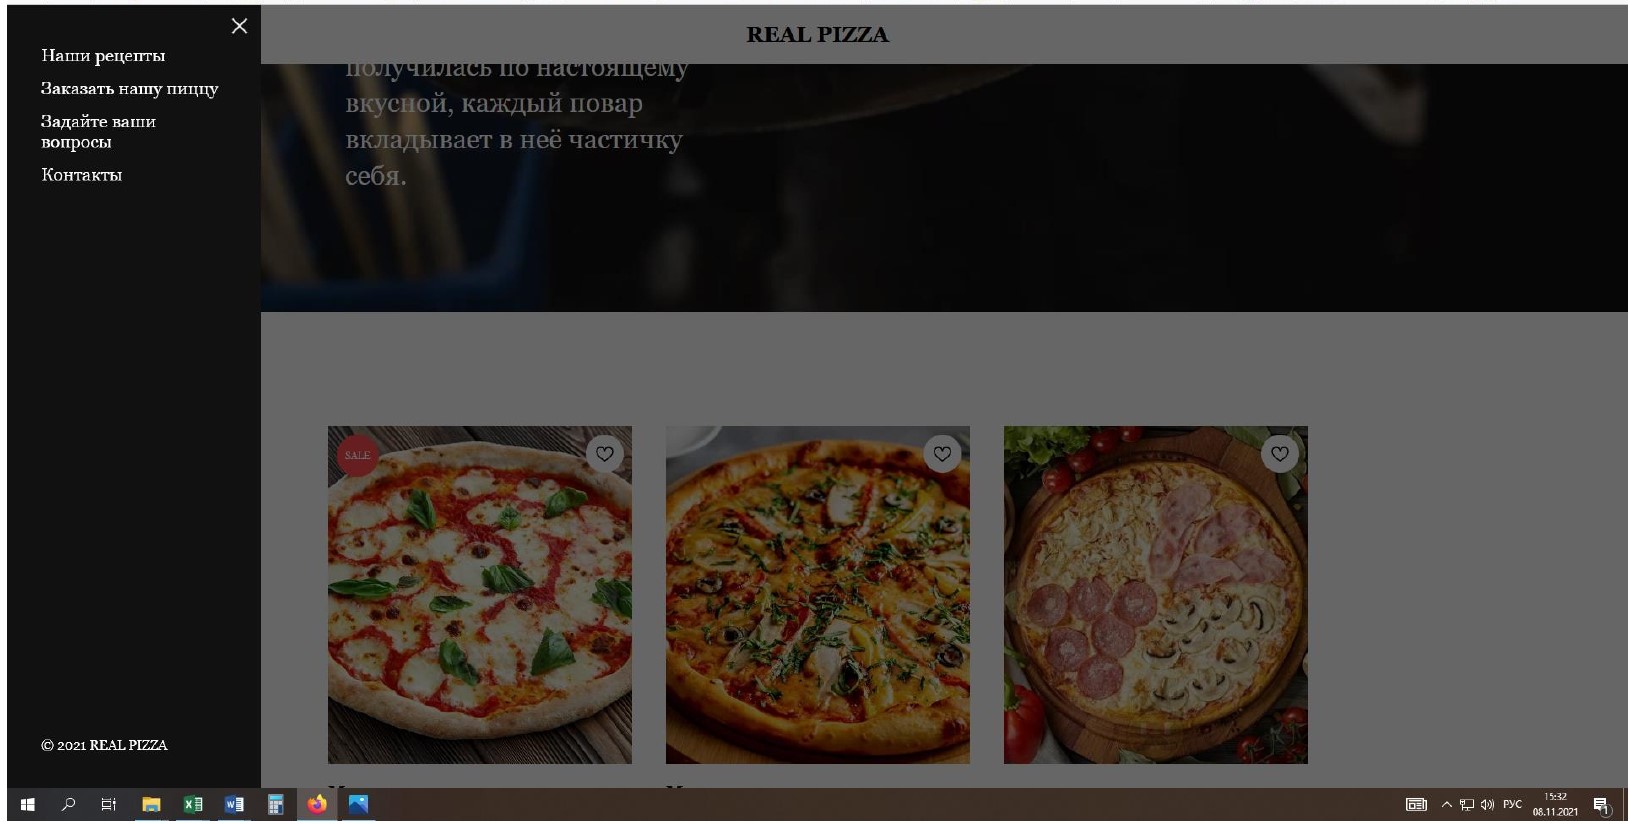The height and width of the screenshot is (824, 1630).
Task: Switch to Firefox in the taskbar
Action: [317, 804]
